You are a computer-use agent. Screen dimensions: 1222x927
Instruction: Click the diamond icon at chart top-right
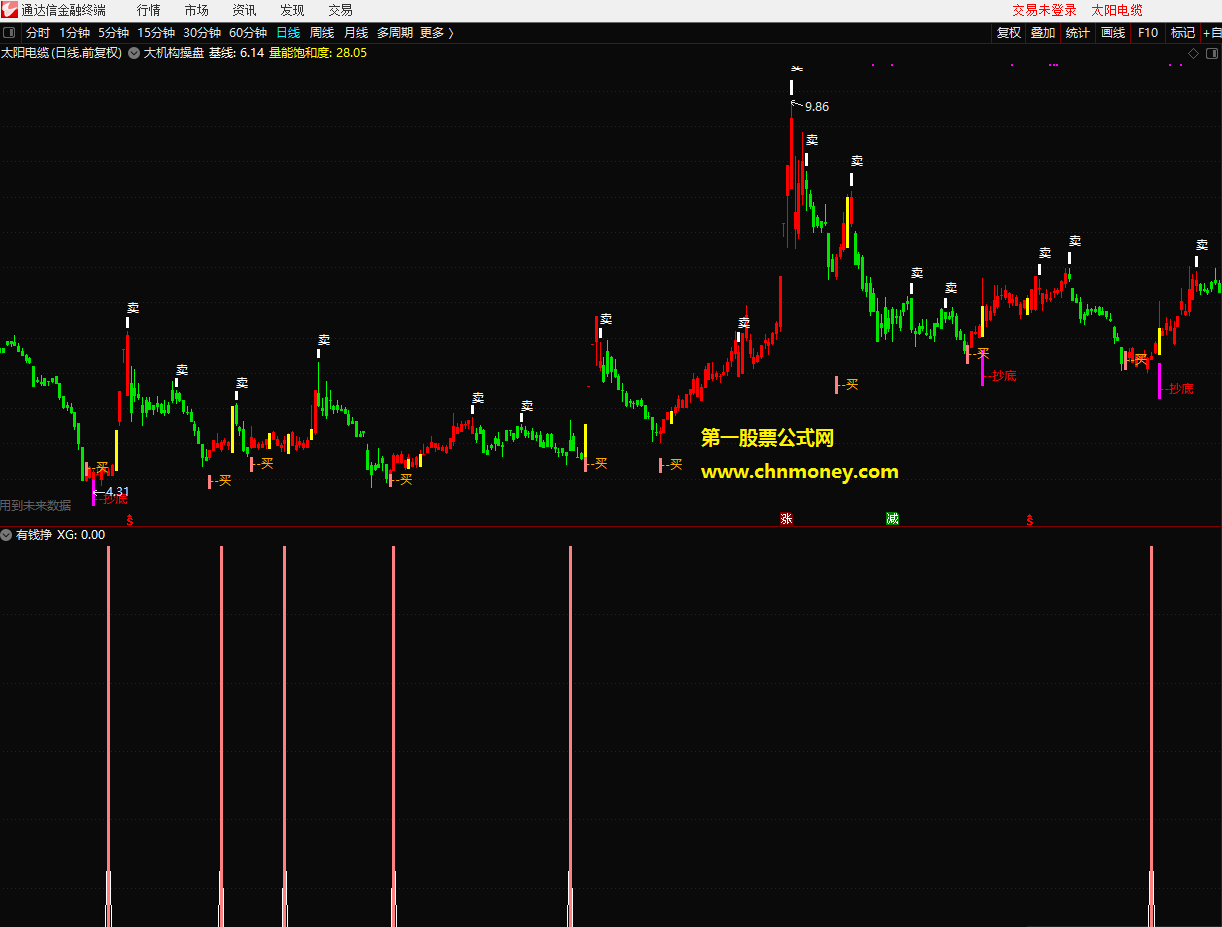click(1193, 53)
